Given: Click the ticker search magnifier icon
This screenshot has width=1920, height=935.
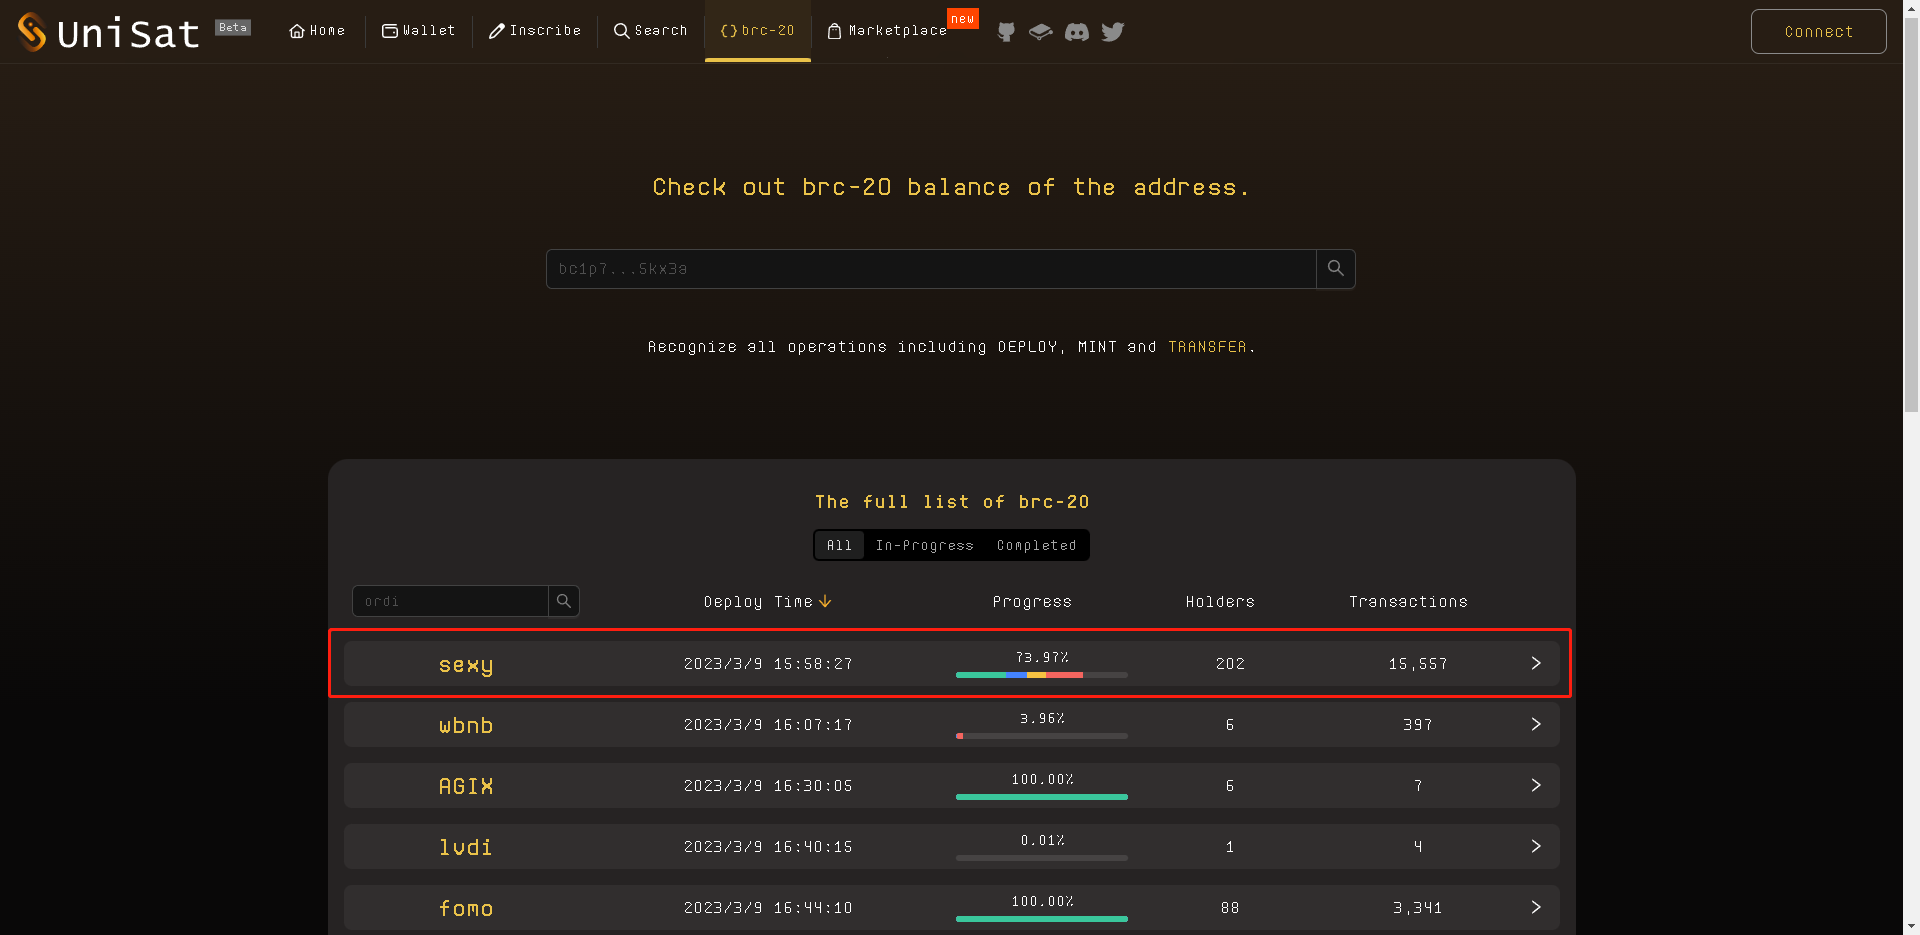Looking at the screenshot, I should [x=564, y=601].
